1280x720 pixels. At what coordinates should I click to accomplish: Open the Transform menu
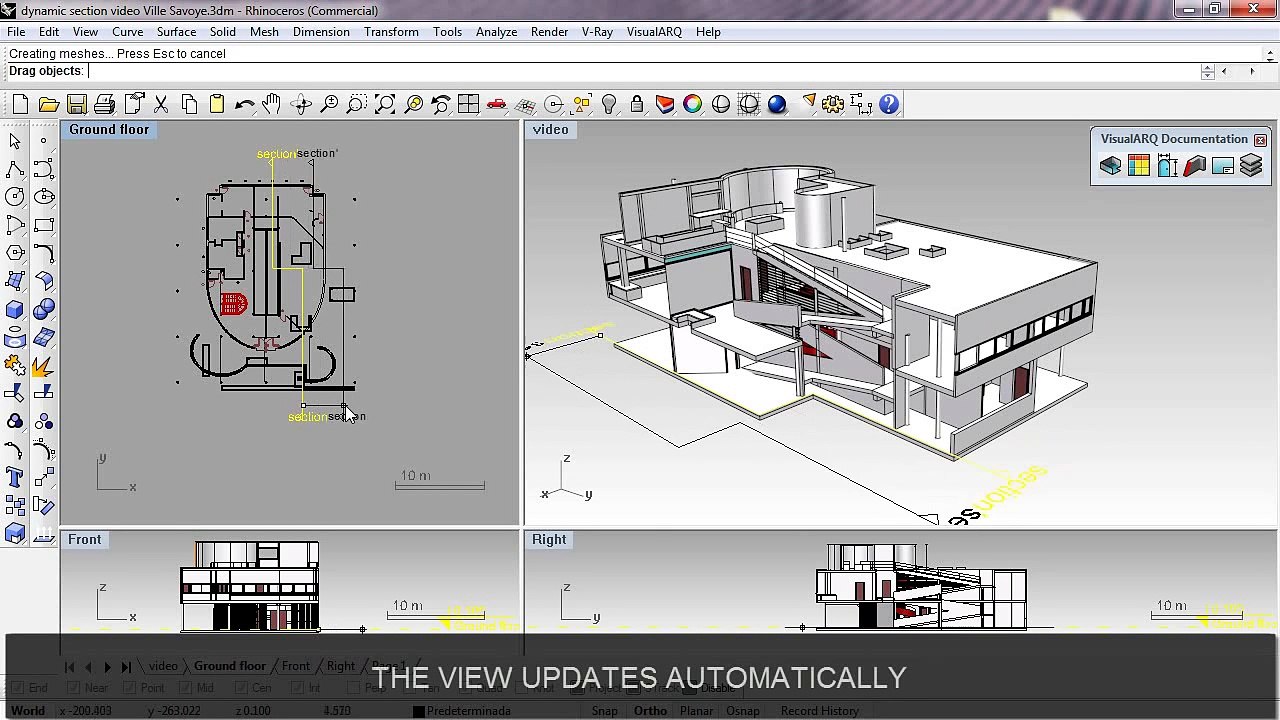(x=391, y=32)
